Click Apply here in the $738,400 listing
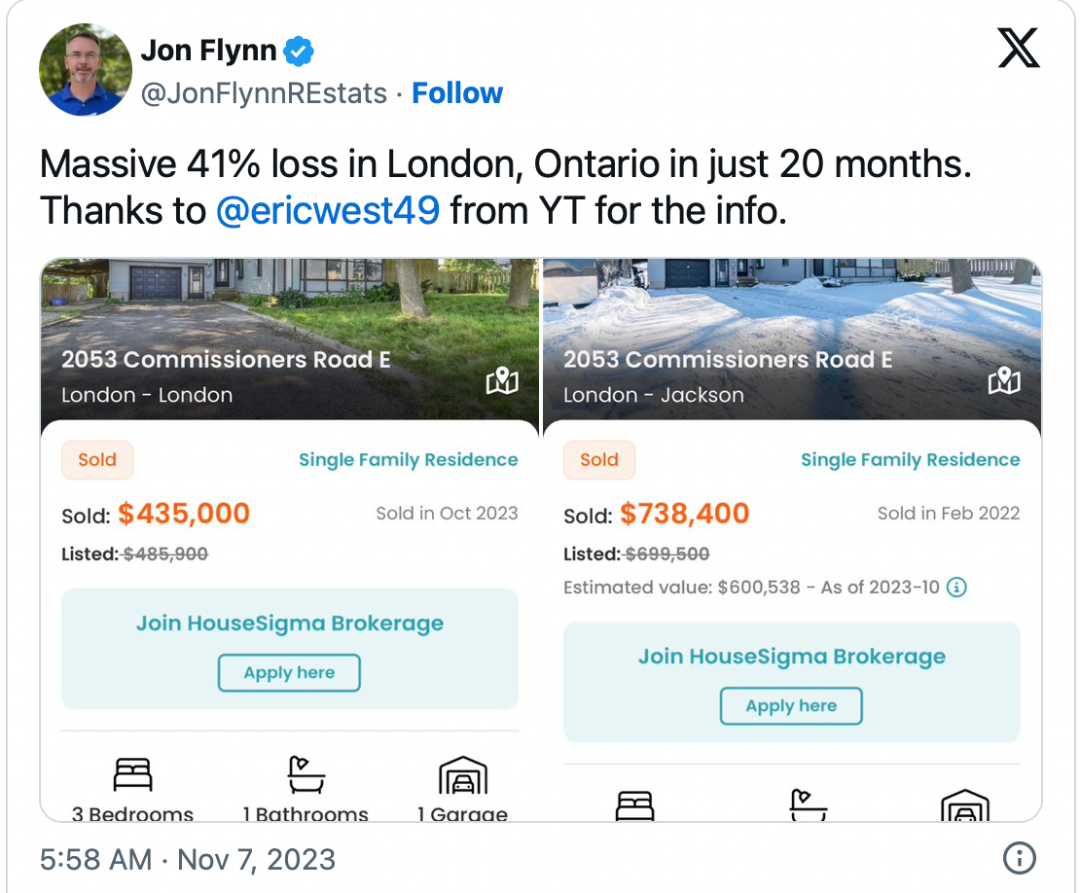Viewport: 1080px width, 893px height. 791,706
